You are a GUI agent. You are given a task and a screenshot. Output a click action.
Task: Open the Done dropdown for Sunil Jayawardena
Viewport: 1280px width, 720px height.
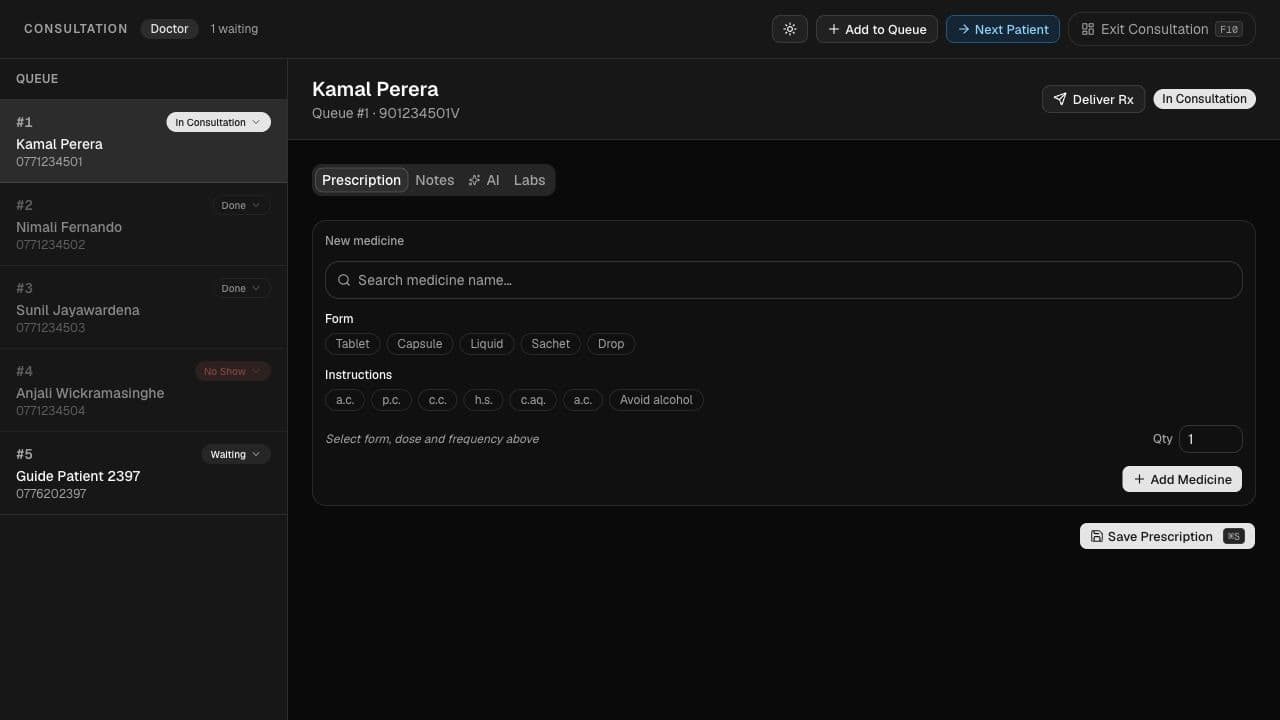[240, 288]
